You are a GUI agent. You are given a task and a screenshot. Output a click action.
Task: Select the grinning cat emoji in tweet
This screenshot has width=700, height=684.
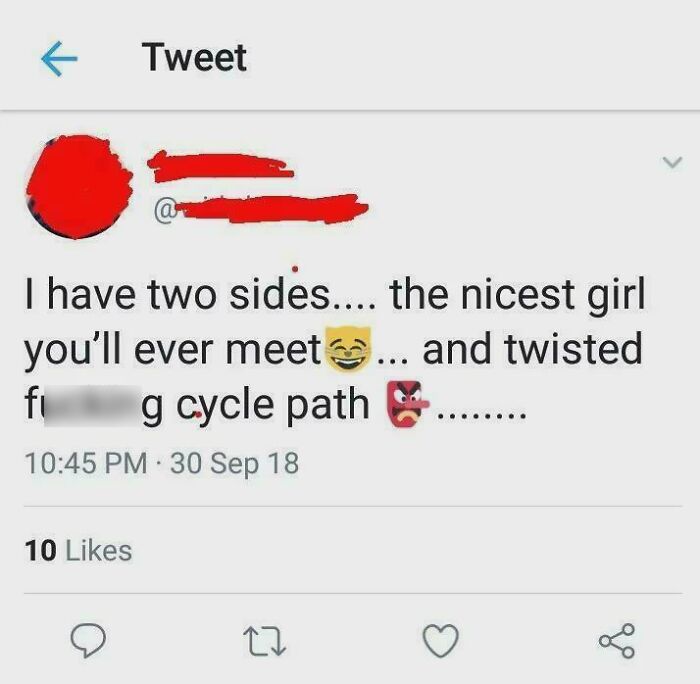click(x=348, y=349)
